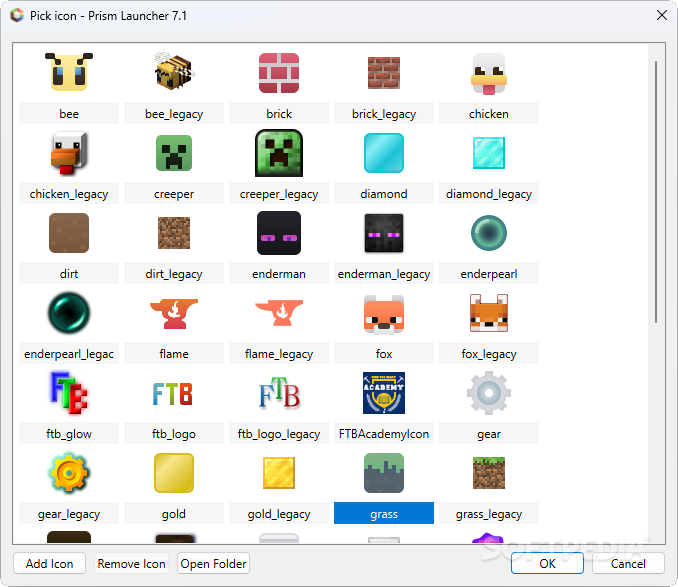Click the flame_legacy text label
The height and width of the screenshot is (587, 678).
click(x=279, y=354)
